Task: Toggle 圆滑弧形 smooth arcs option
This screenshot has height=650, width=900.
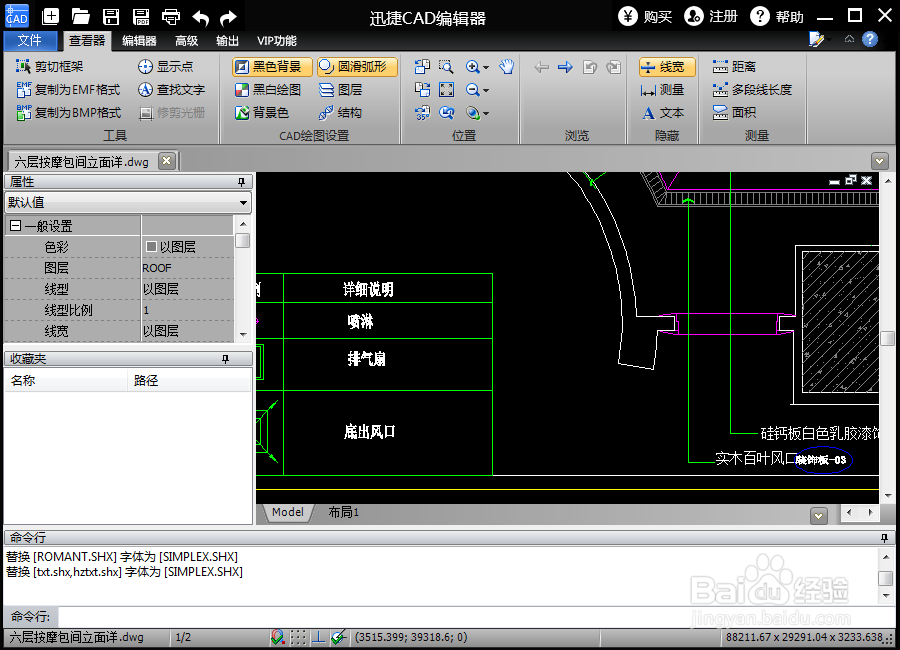Action: [356, 67]
